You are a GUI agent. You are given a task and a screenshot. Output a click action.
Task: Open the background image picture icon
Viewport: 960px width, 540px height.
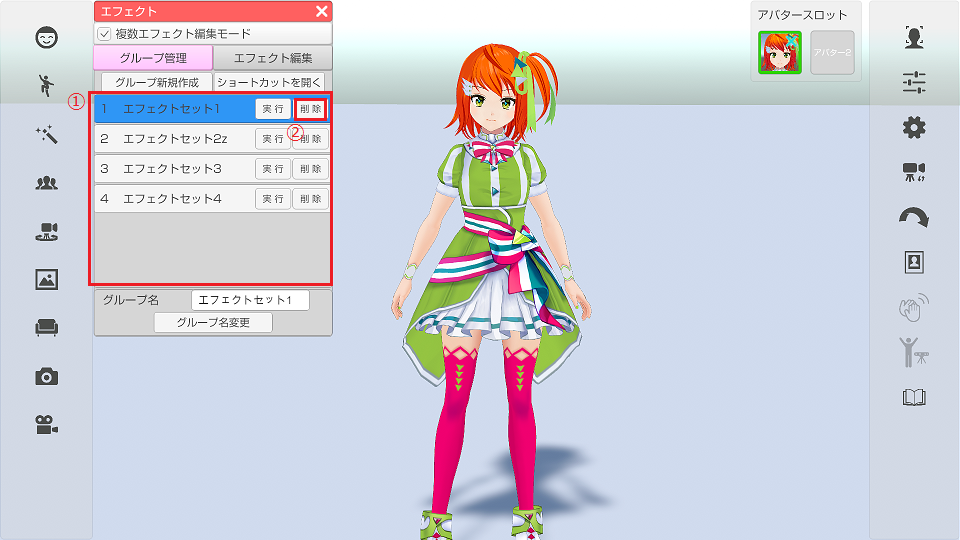(47, 279)
